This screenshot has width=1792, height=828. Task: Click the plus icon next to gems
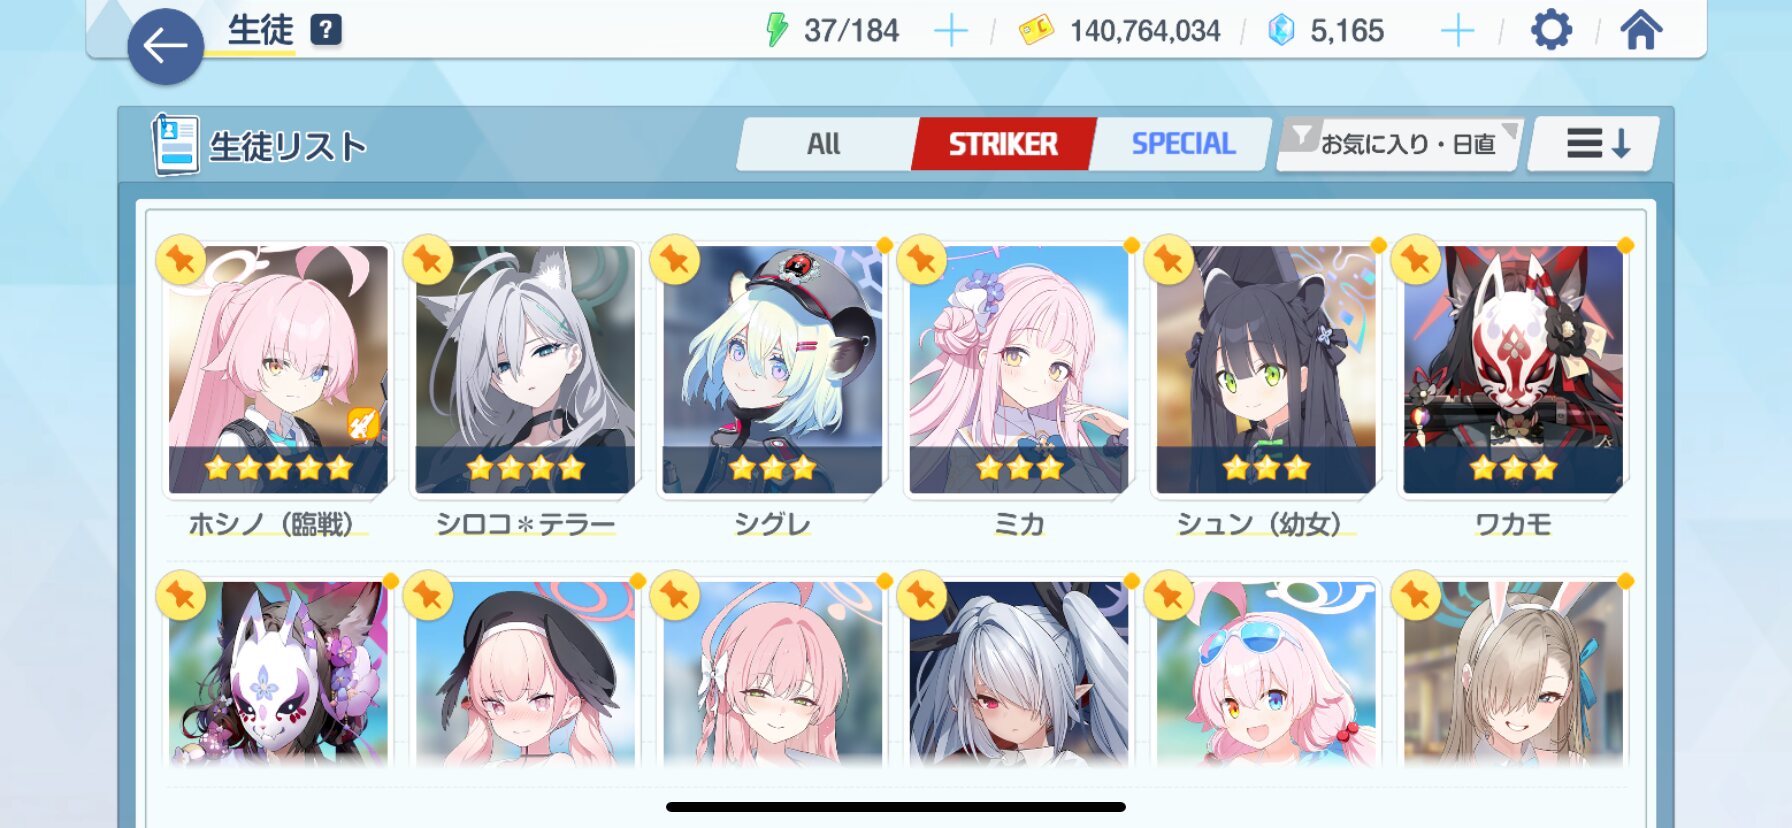1457,31
